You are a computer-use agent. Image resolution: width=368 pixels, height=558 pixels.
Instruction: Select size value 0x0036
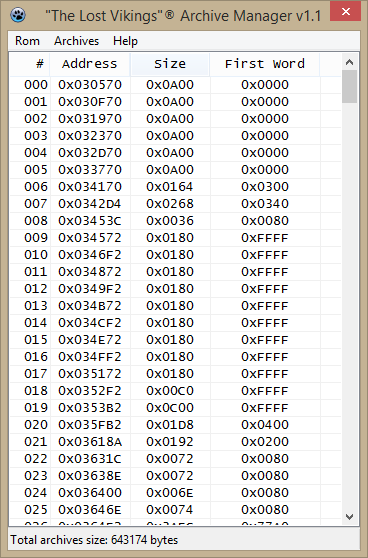170,221
